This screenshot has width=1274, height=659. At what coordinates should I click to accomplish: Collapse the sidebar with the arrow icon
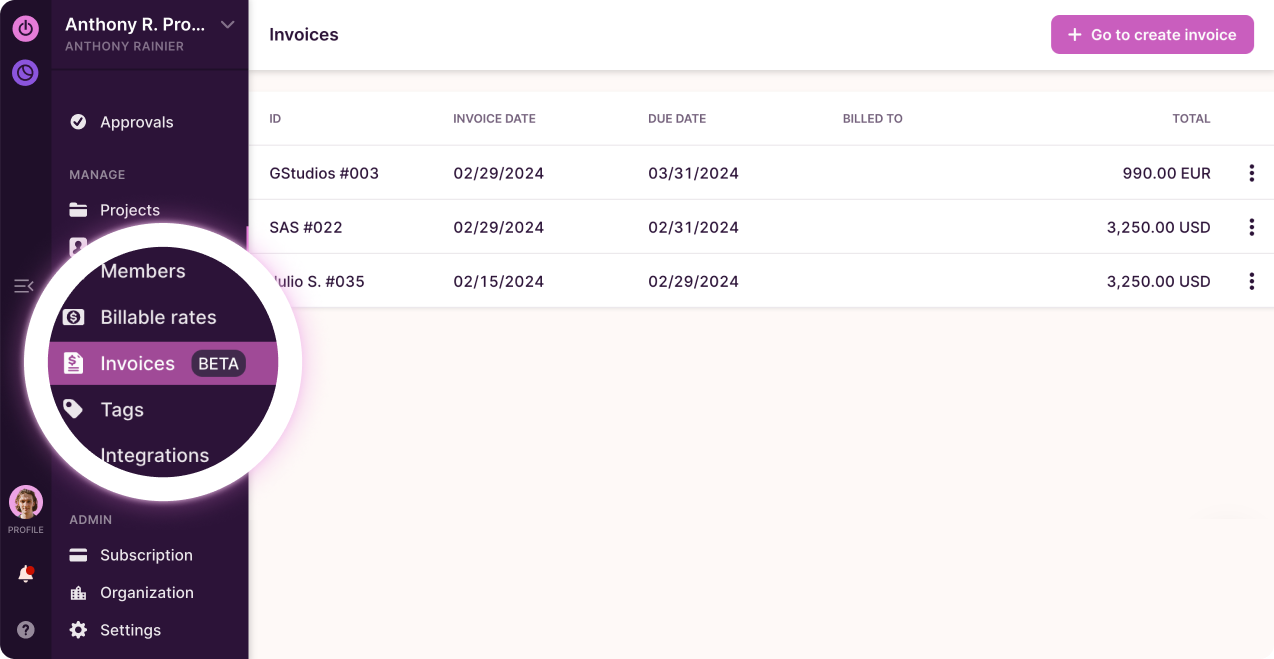tap(23, 286)
